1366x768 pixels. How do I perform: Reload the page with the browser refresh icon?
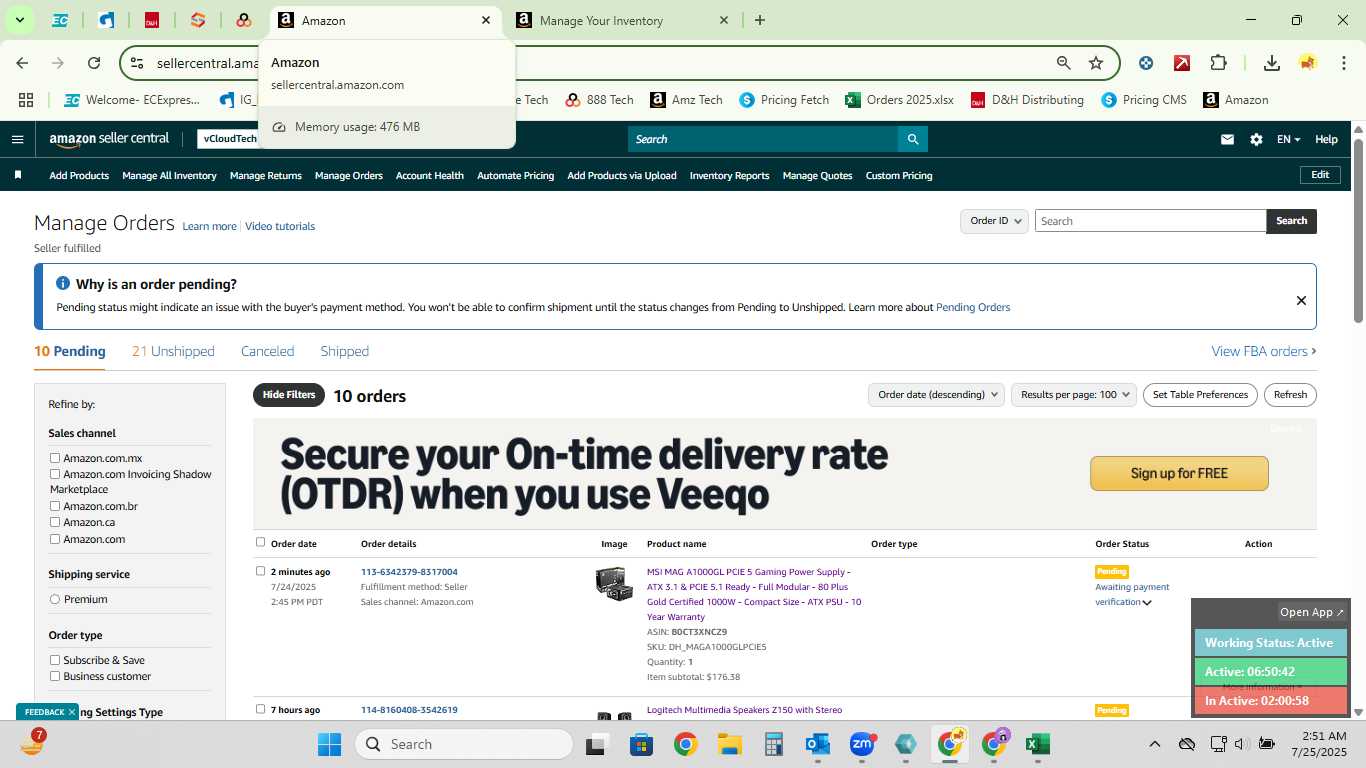tap(94, 63)
